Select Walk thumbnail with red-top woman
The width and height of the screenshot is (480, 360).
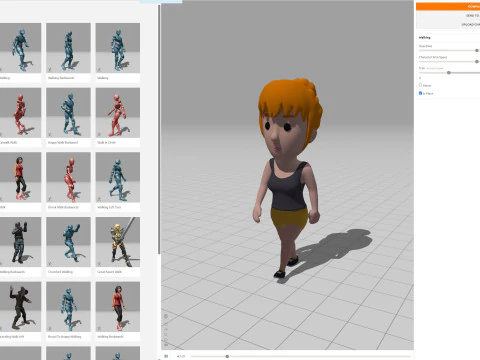click(20, 177)
